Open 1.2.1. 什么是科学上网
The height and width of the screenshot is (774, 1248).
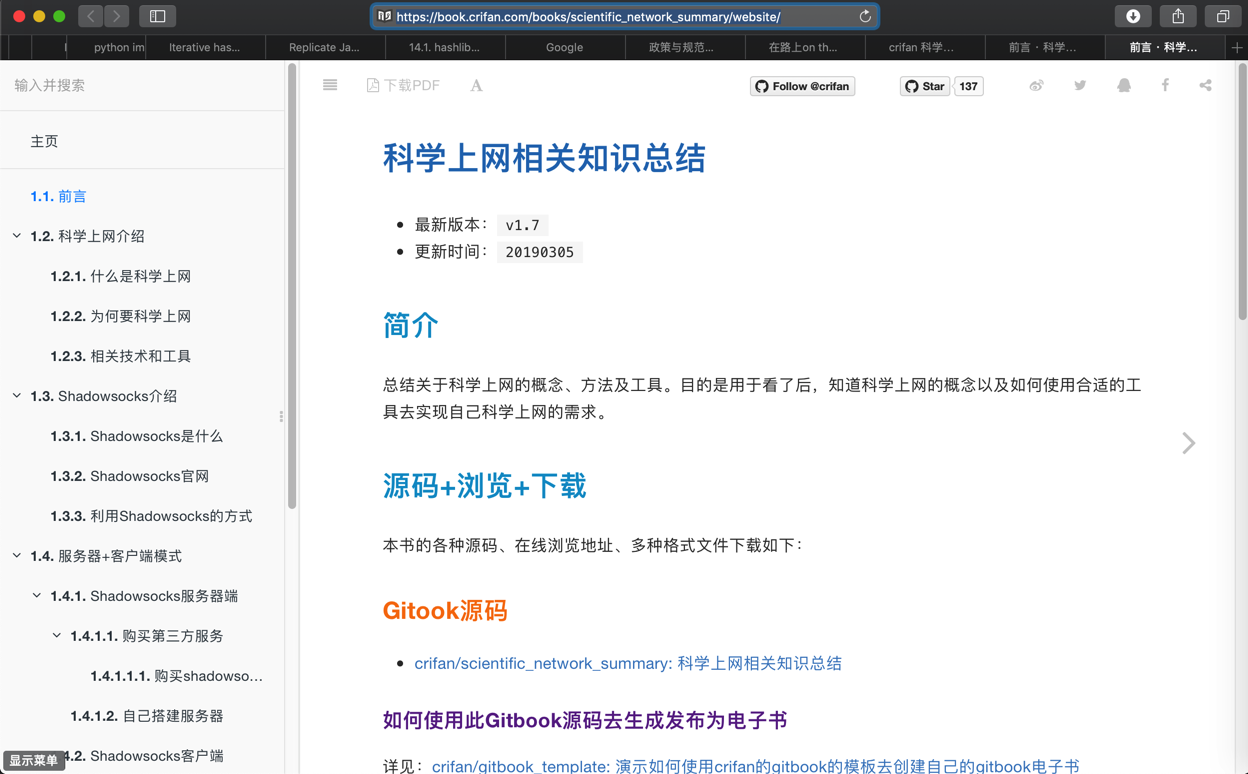pos(120,276)
